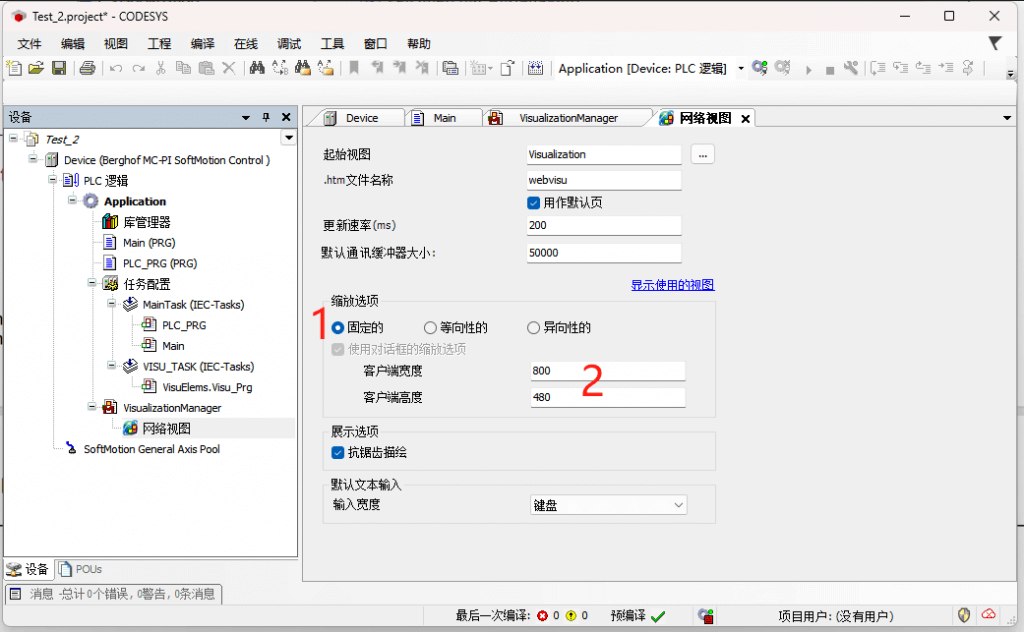Screen dimensions: 1024x632
Task: Click the 客户端宽度 input field
Action: pos(607,371)
